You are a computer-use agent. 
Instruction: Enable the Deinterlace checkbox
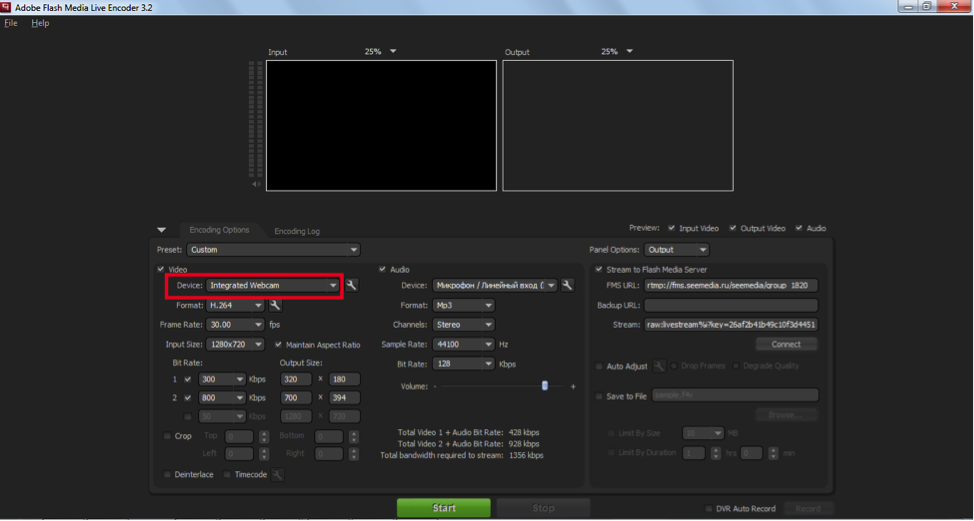[x=167, y=474]
